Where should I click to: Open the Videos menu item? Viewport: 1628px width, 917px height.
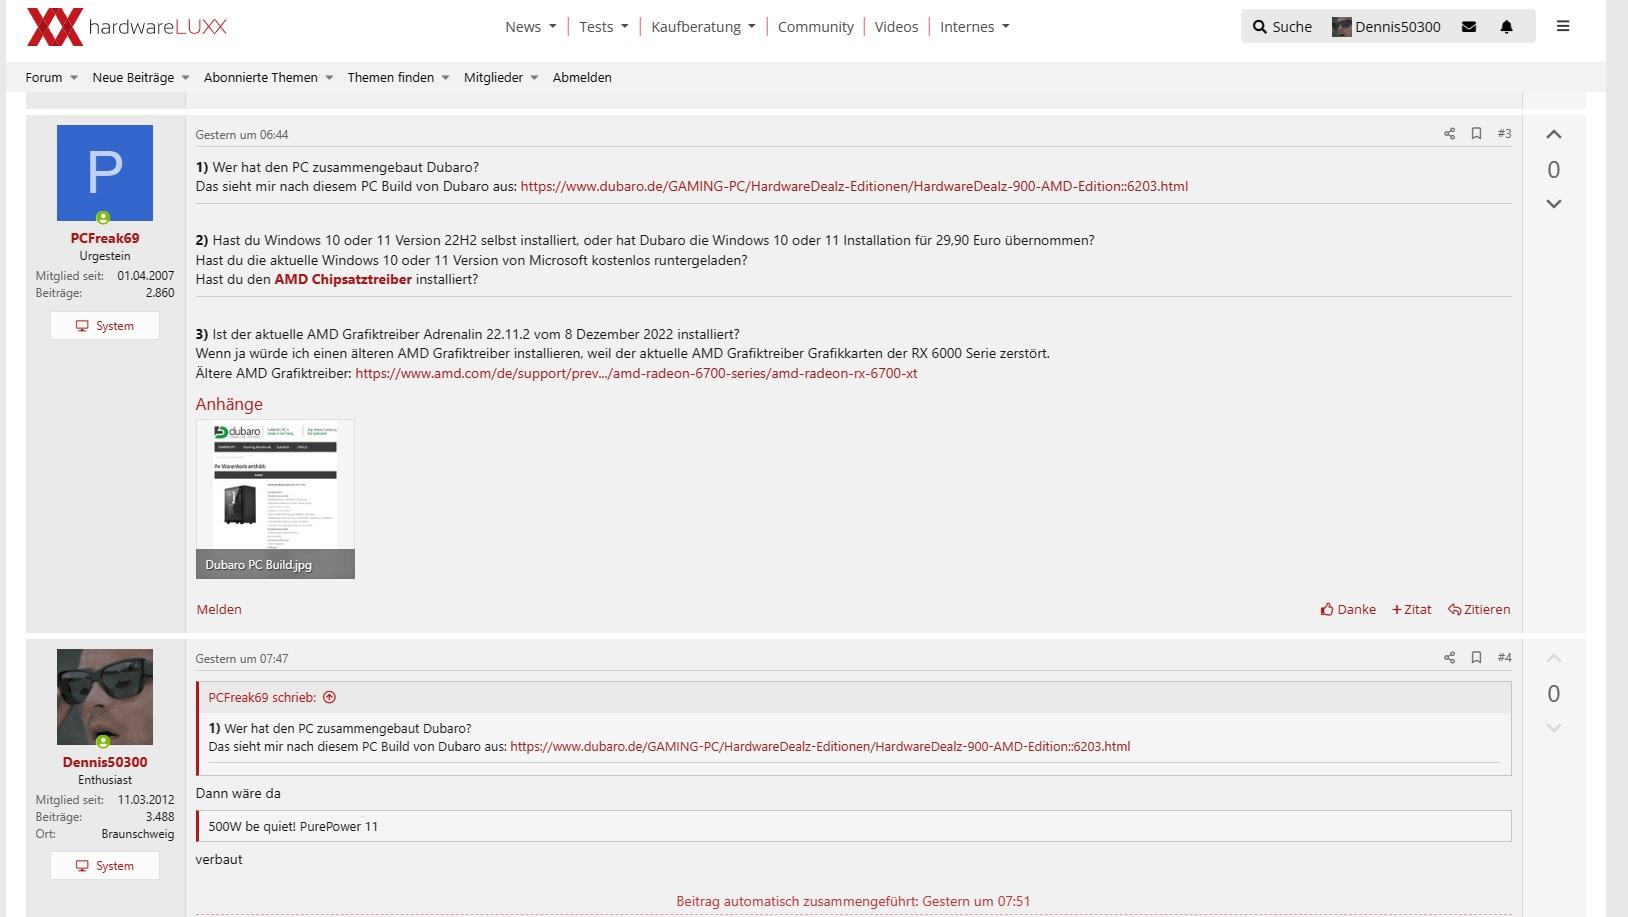(896, 27)
